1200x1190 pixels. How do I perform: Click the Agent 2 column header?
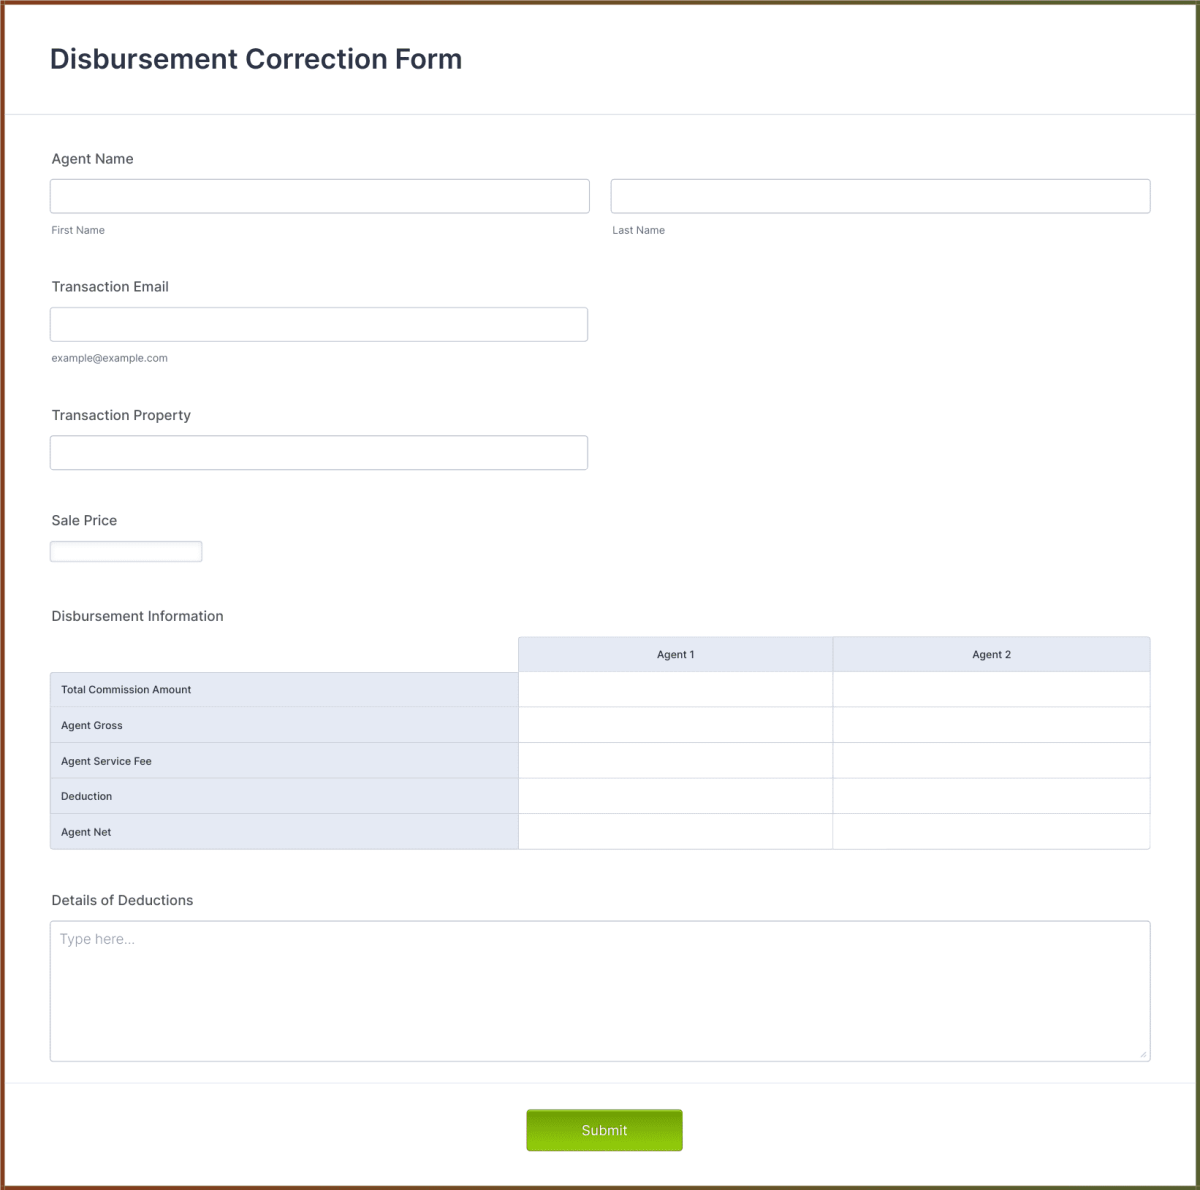[x=991, y=654]
